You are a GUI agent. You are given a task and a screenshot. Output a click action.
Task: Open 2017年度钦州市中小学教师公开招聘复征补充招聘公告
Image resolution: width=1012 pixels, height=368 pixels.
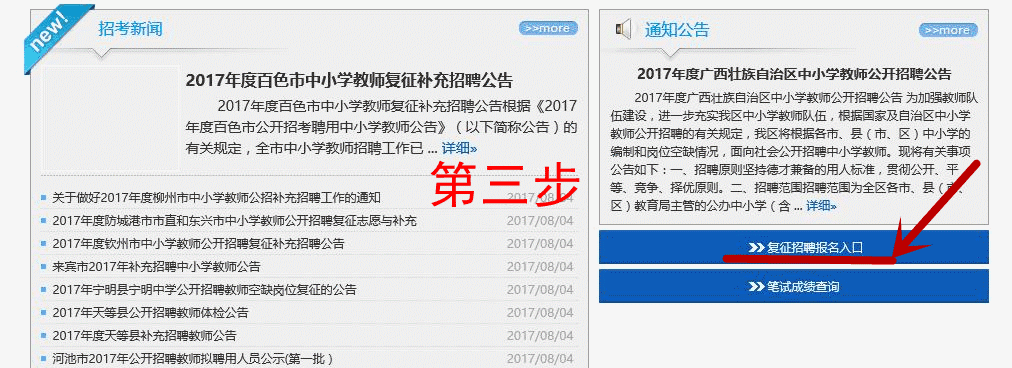click(199, 244)
